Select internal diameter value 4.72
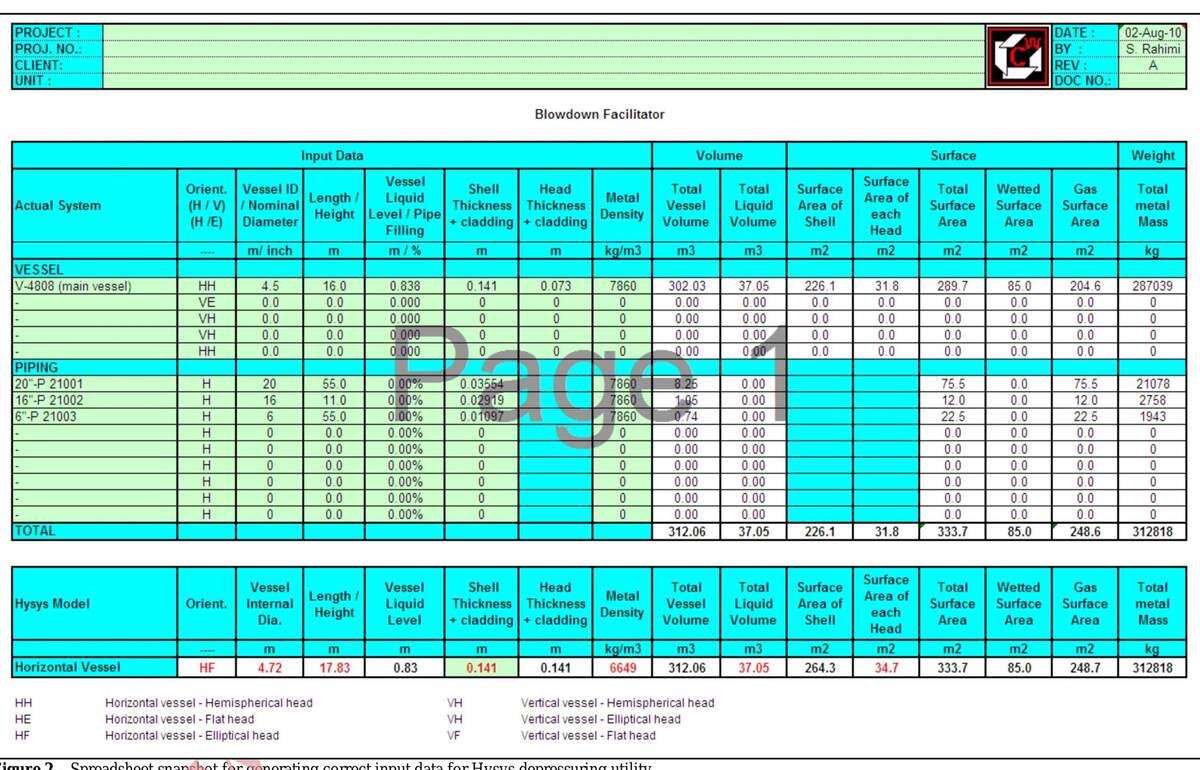Image resolution: width=1200 pixels, height=770 pixels. [270, 667]
